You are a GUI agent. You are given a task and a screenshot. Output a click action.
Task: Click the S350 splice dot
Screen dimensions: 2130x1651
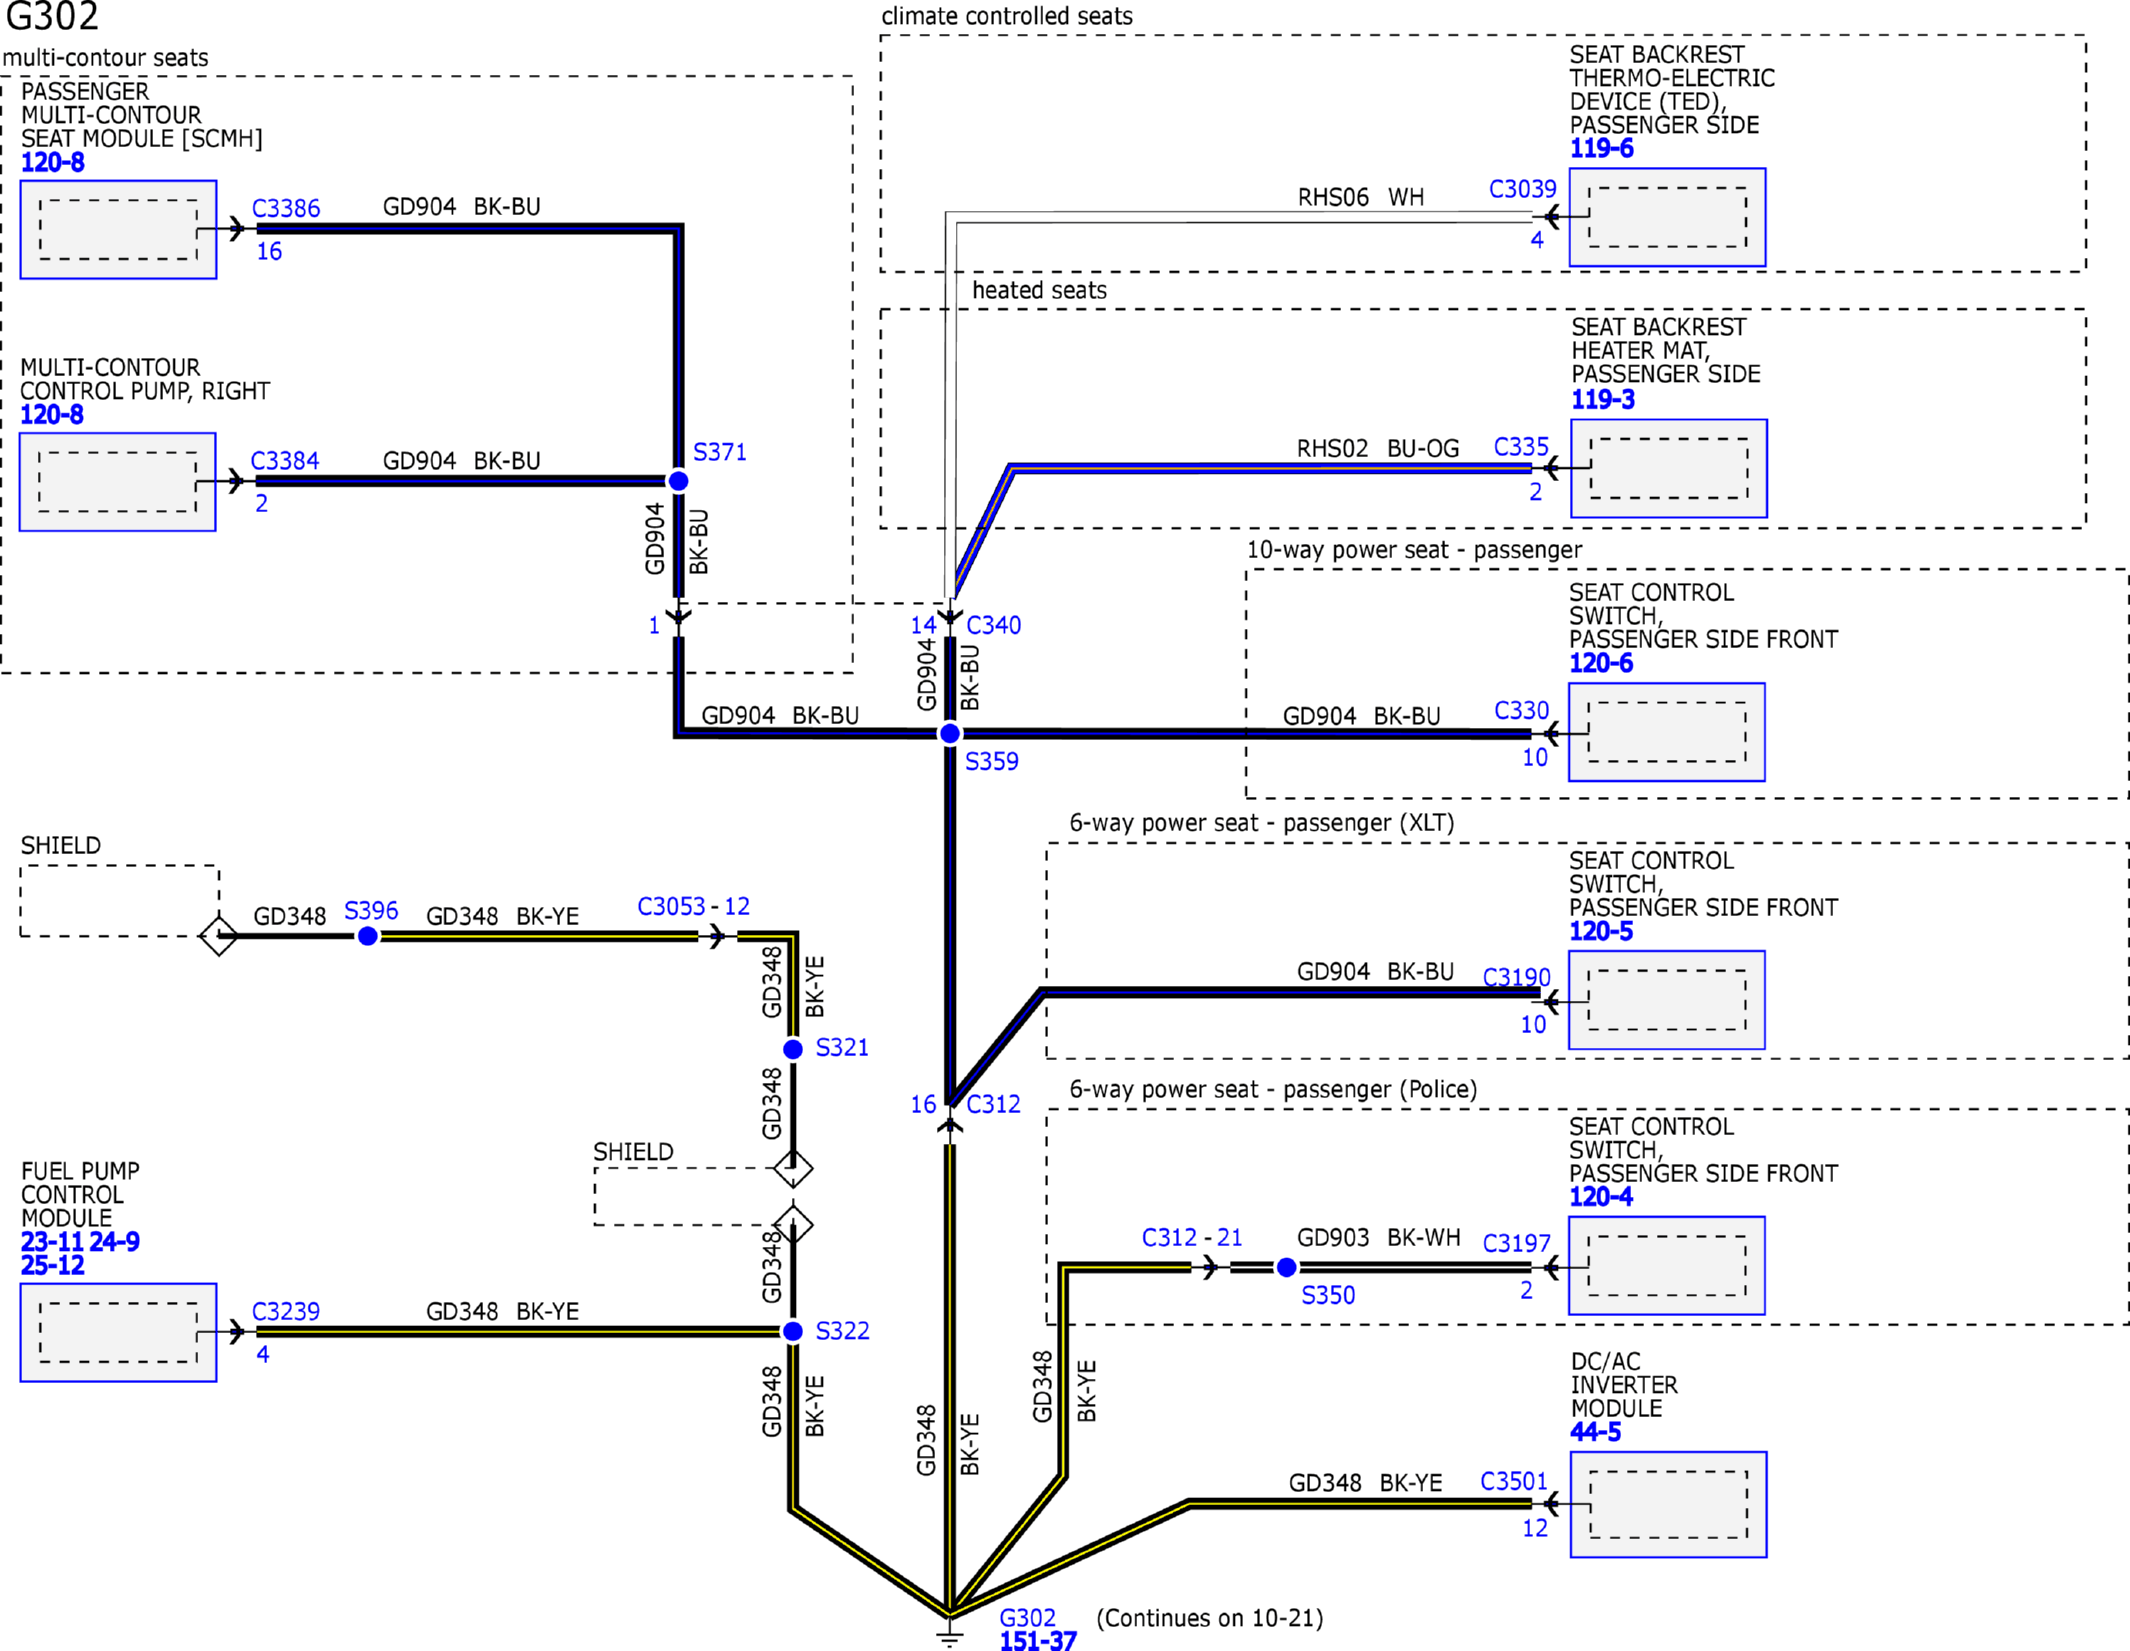[1287, 1268]
